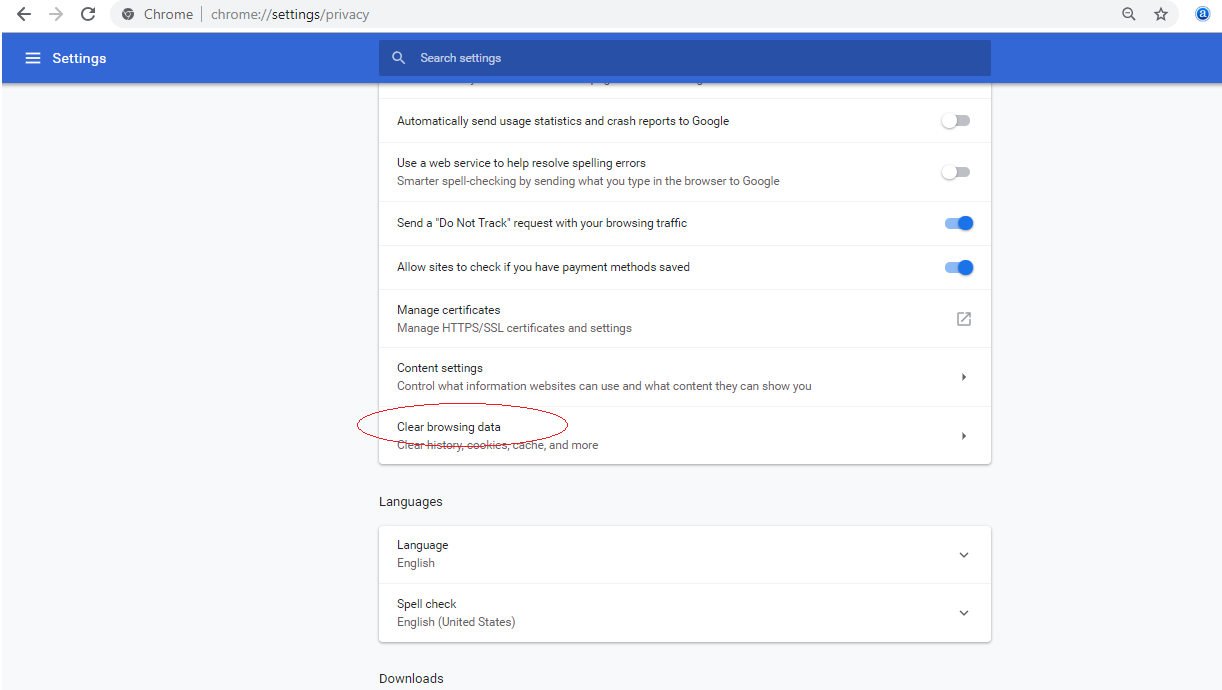Reload the current settings page
This screenshot has height=690, width=1222.
[x=88, y=14]
